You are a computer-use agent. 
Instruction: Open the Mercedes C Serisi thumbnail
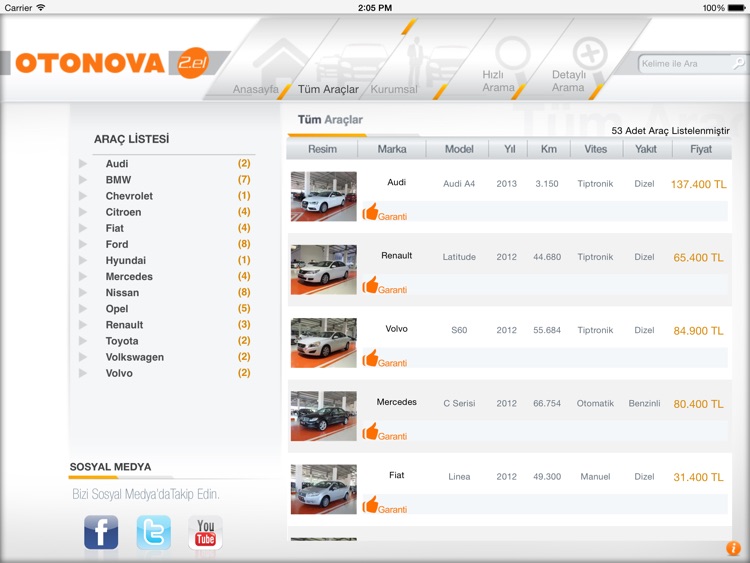click(x=324, y=416)
